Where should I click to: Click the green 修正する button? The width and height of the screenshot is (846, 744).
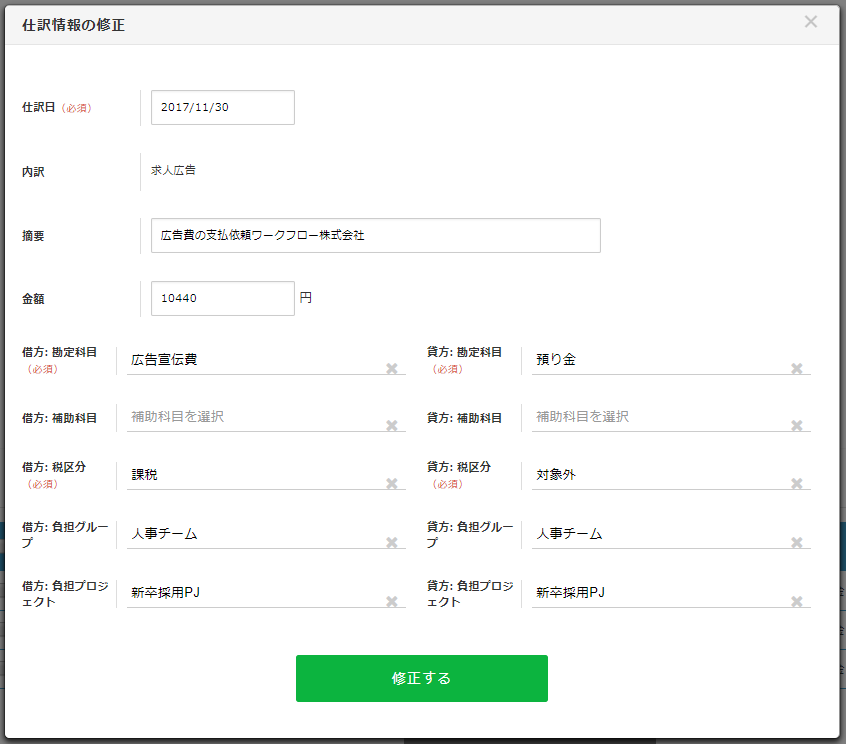(421, 678)
